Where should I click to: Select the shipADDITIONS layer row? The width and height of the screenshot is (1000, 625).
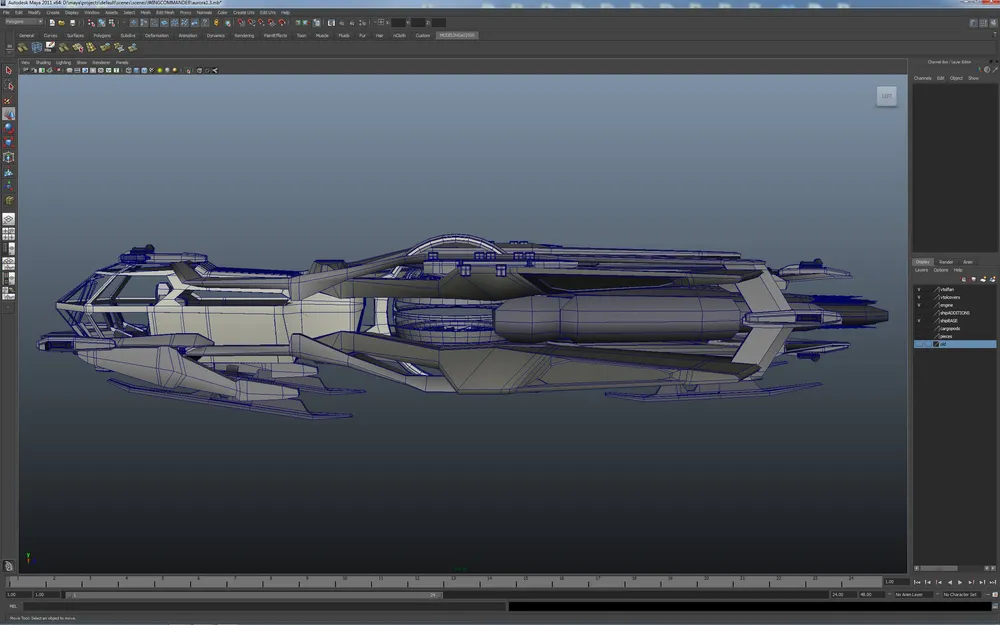[955, 313]
